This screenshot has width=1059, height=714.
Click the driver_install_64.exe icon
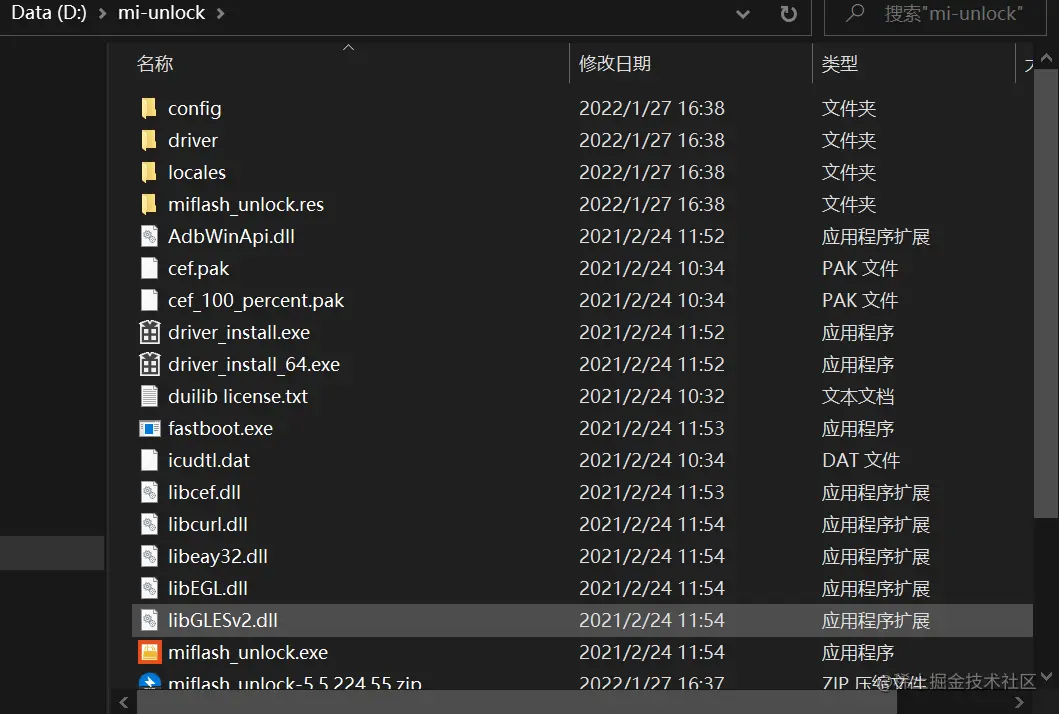point(149,364)
